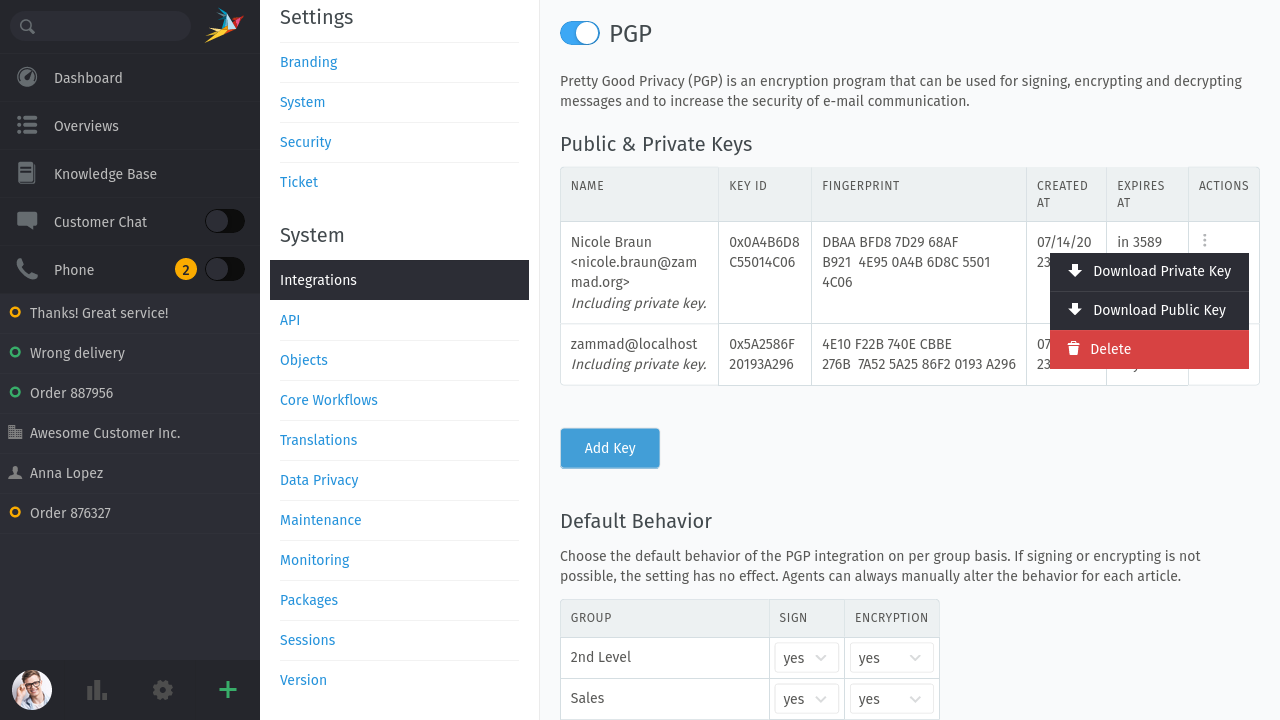Open the reports bar-chart icon
The image size is (1280, 720).
(96, 690)
